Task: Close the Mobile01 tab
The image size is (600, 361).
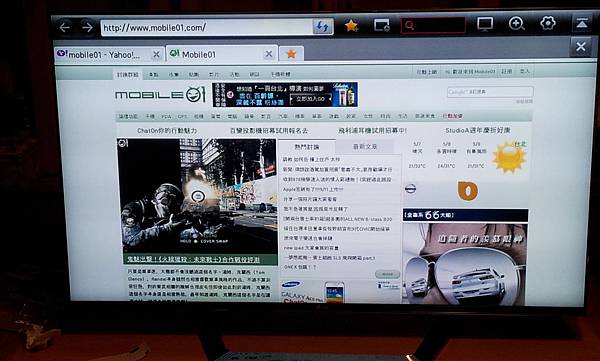Action: [x=269, y=54]
